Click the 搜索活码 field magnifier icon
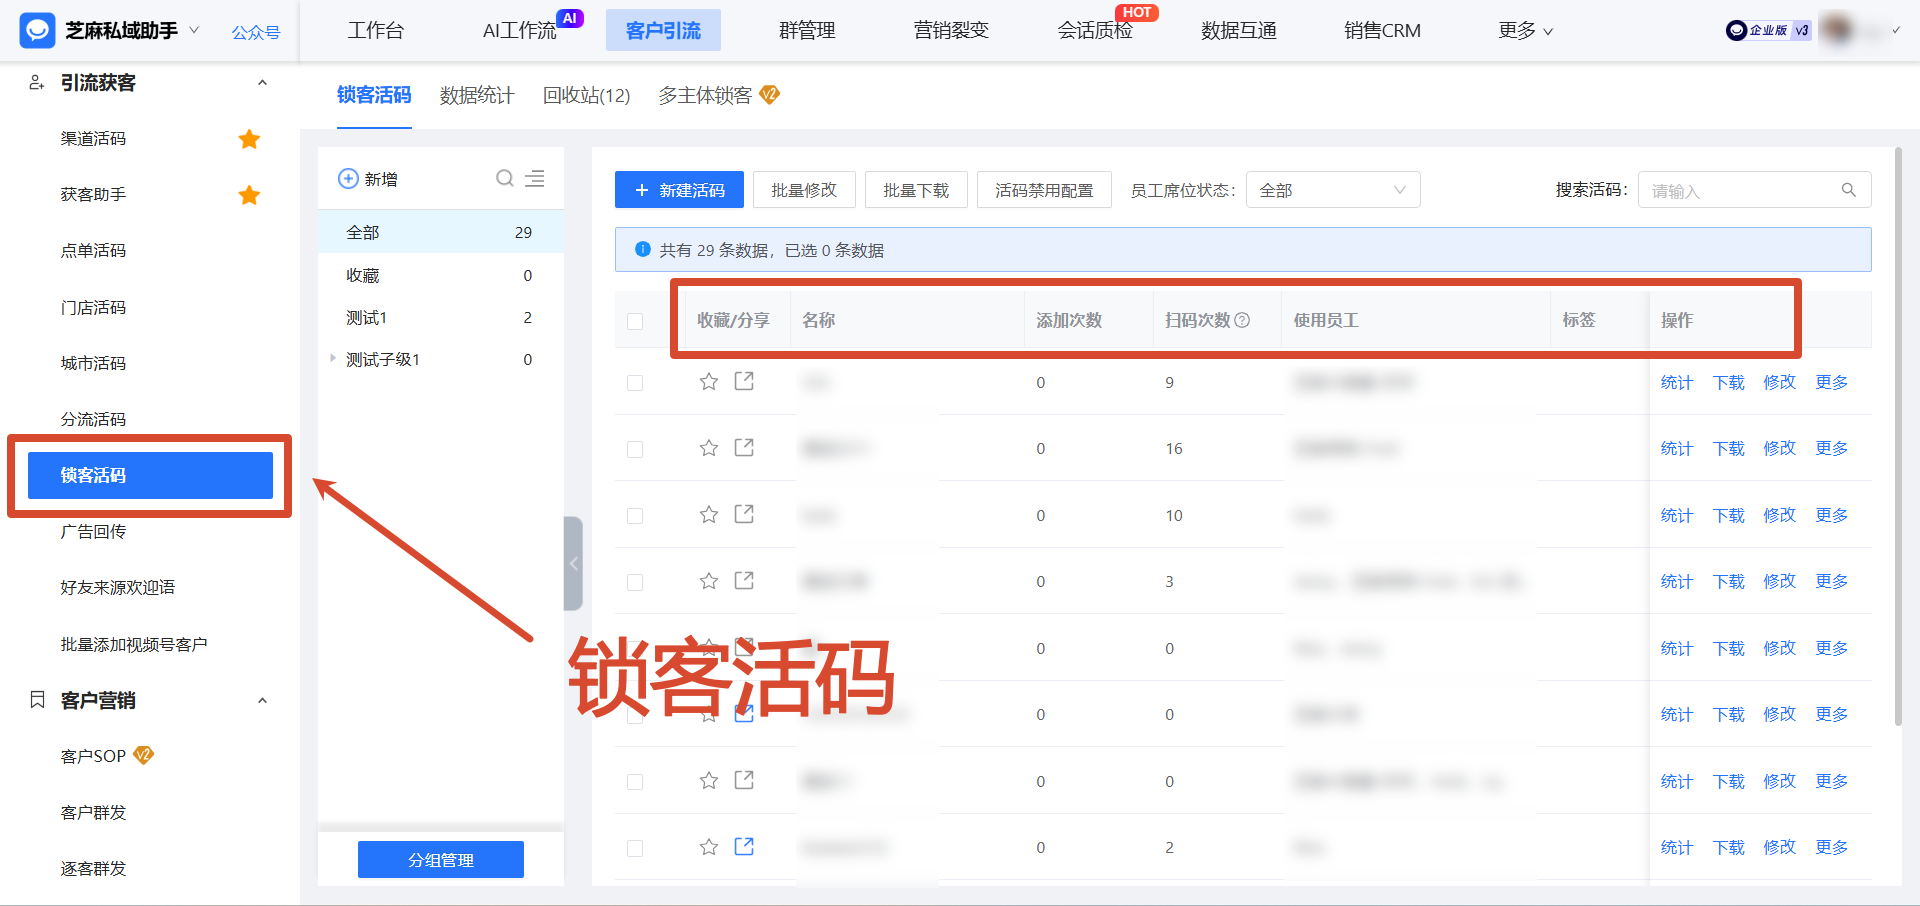The height and width of the screenshot is (906, 1920). pos(1848,190)
